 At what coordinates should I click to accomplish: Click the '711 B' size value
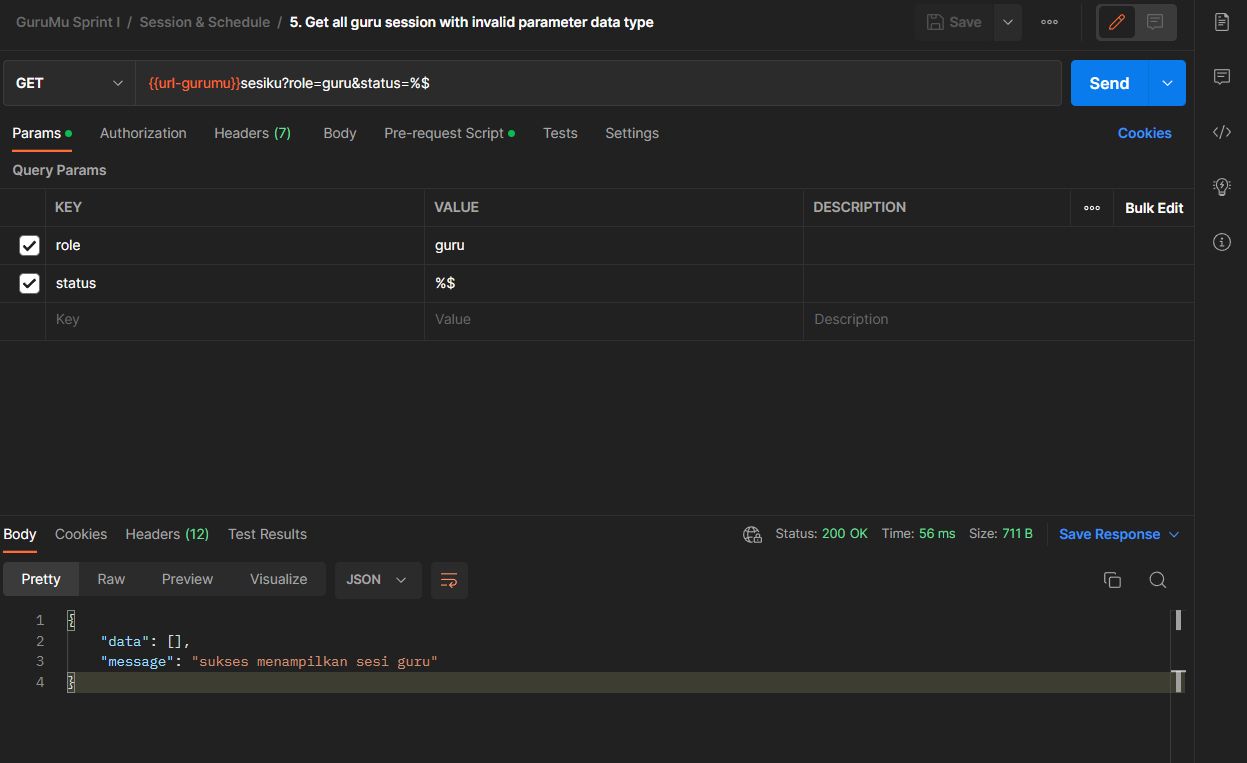[x=1017, y=534]
